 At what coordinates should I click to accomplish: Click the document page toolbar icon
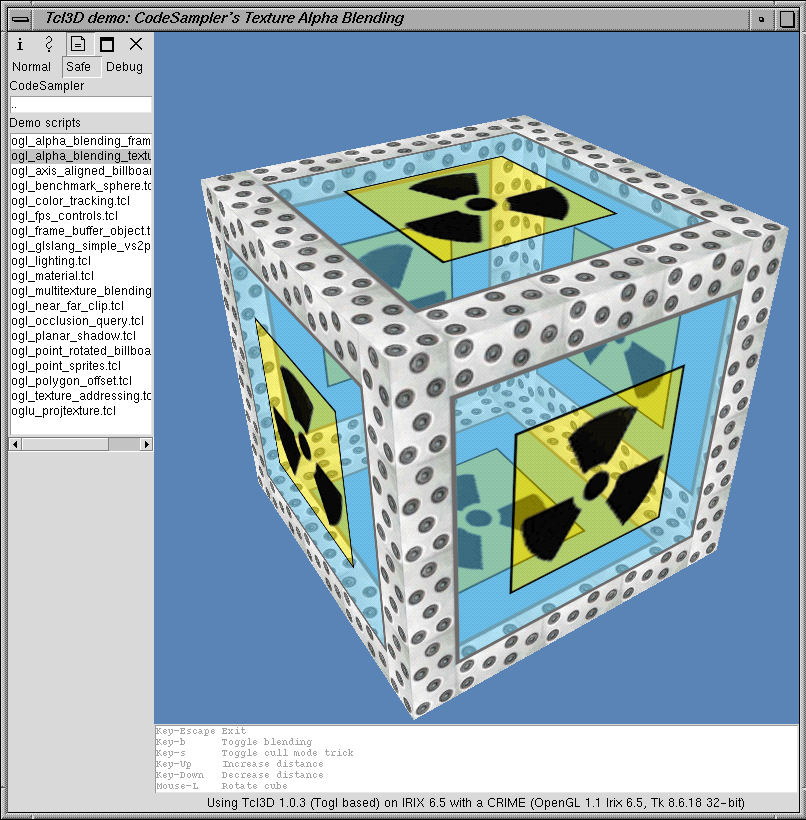click(x=78, y=44)
